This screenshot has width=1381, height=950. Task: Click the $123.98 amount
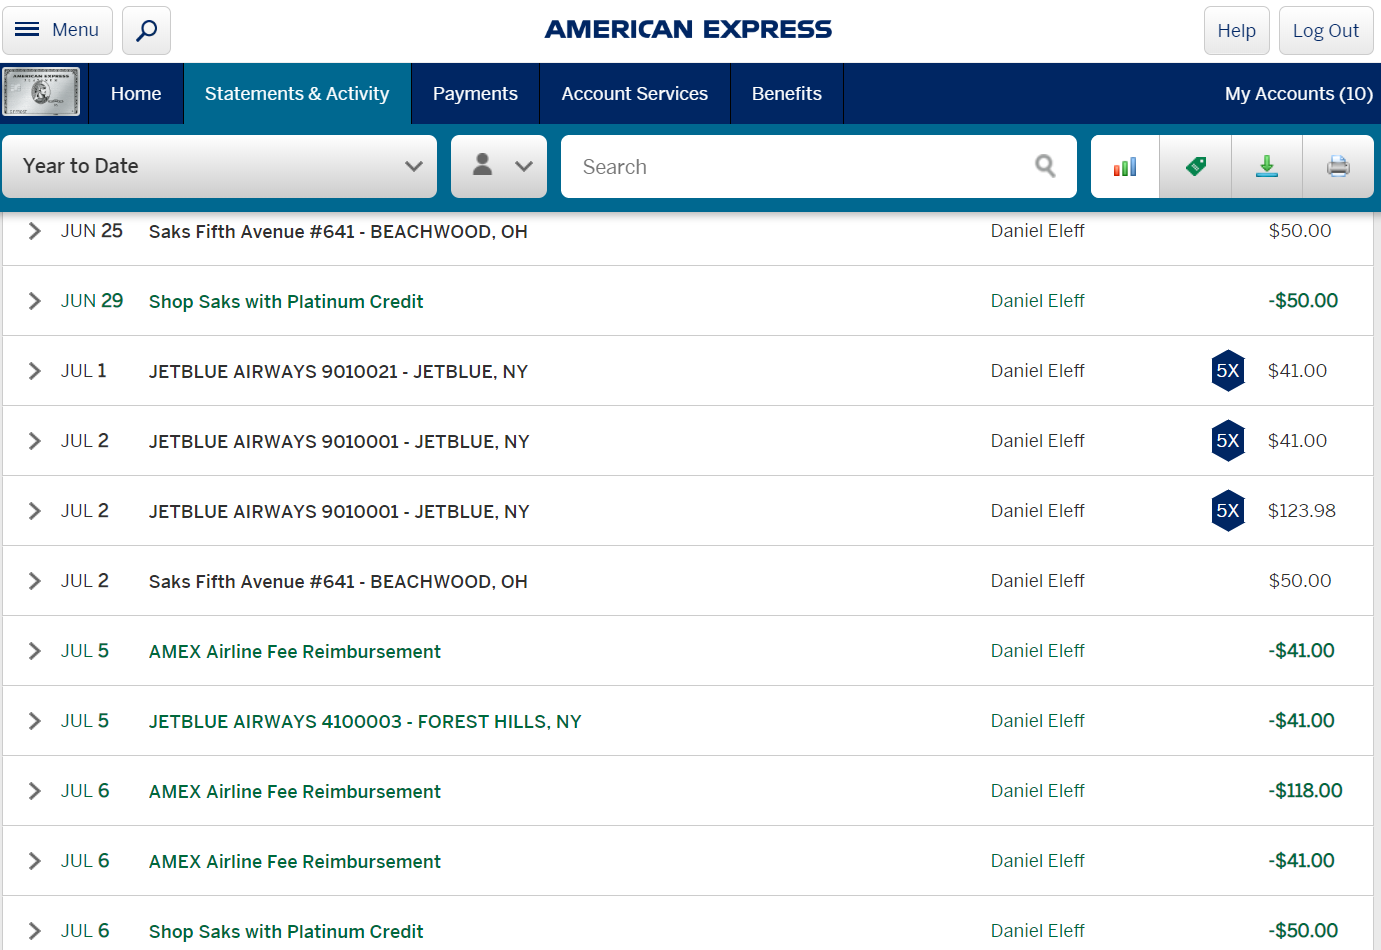(1302, 511)
